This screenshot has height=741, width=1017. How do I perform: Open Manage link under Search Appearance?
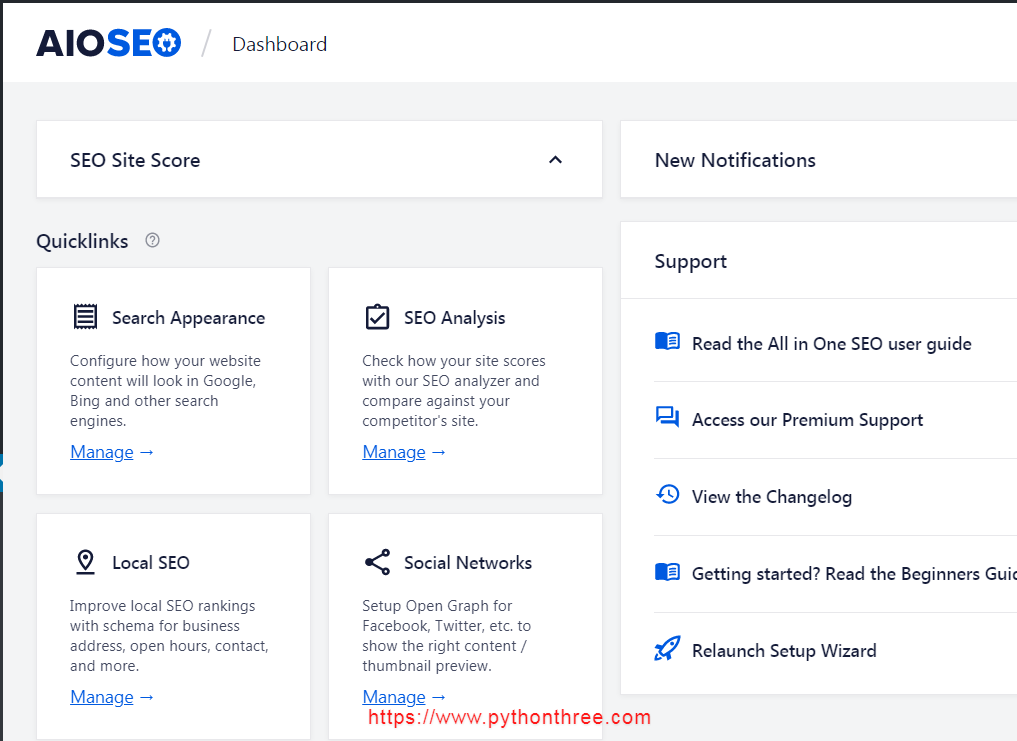tap(102, 451)
